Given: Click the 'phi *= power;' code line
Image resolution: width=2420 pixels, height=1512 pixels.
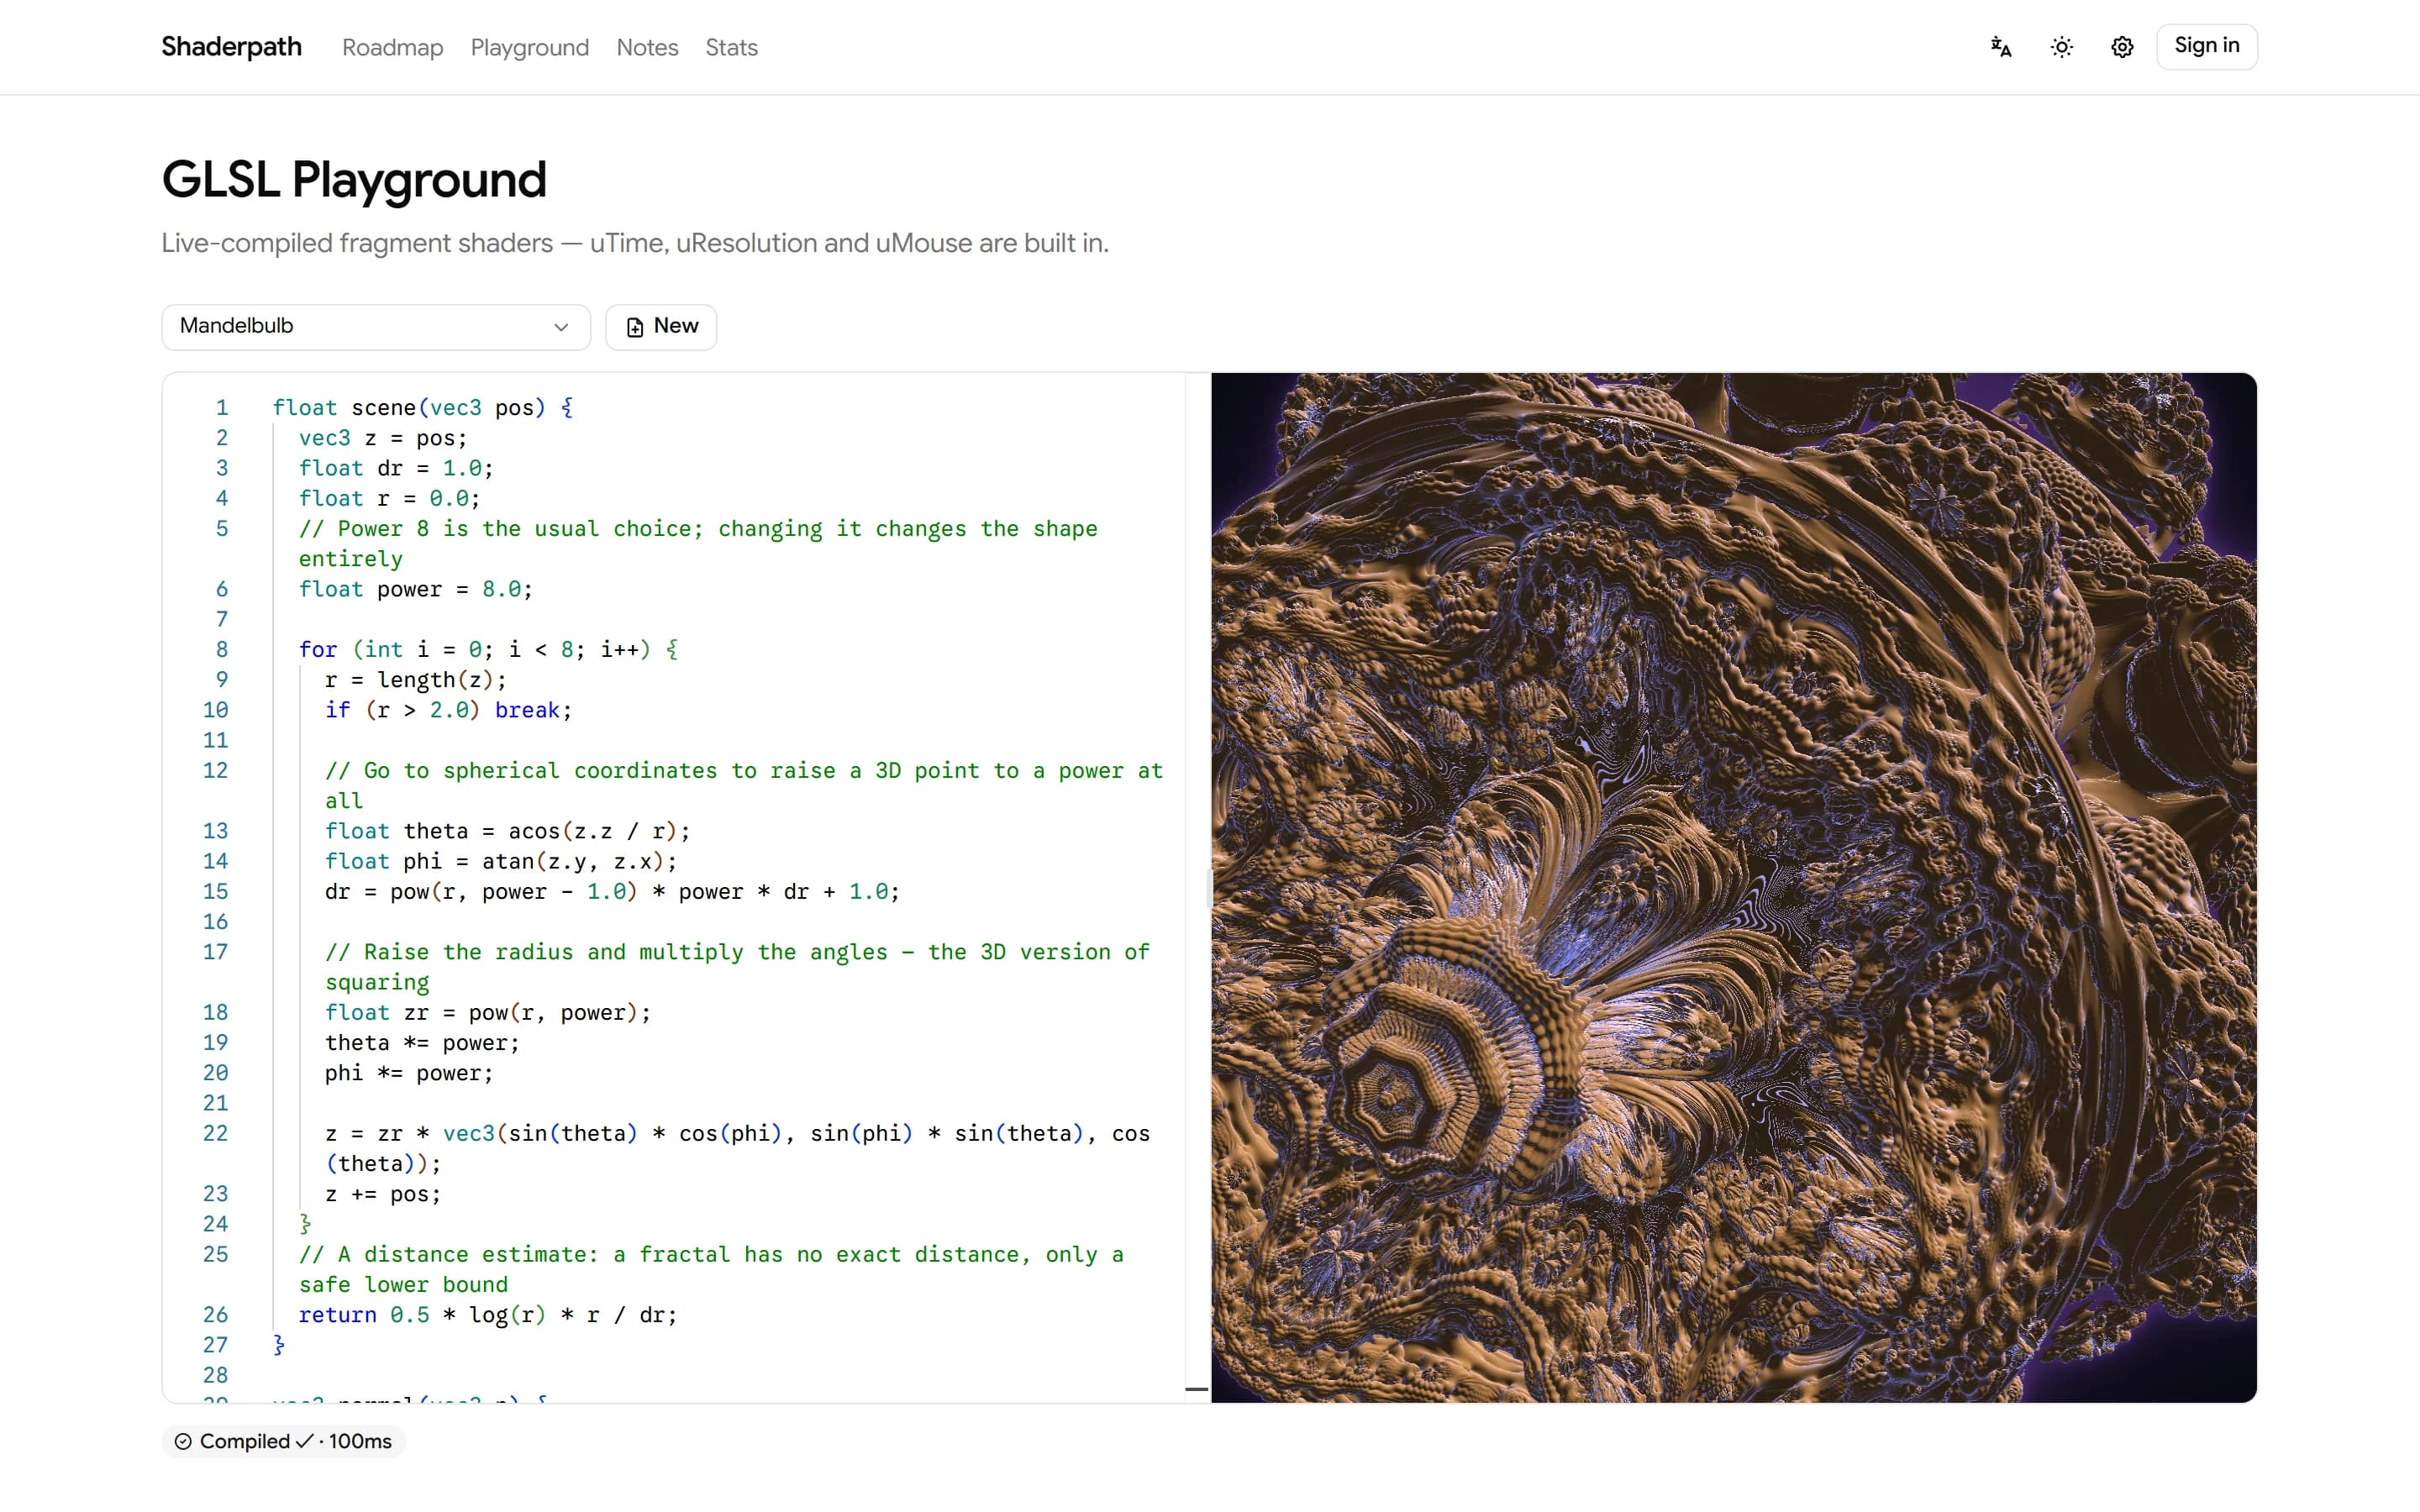Looking at the screenshot, I should tap(409, 1073).
